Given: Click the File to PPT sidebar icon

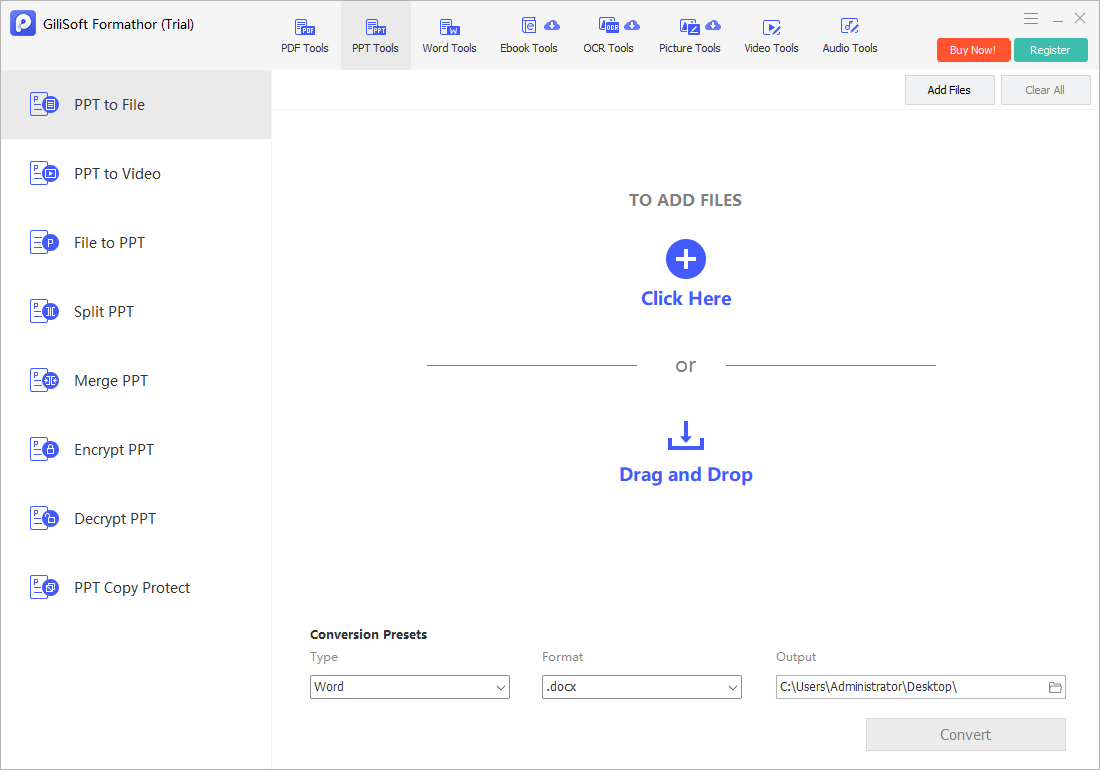Looking at the screenshot, I should point(44,243).
